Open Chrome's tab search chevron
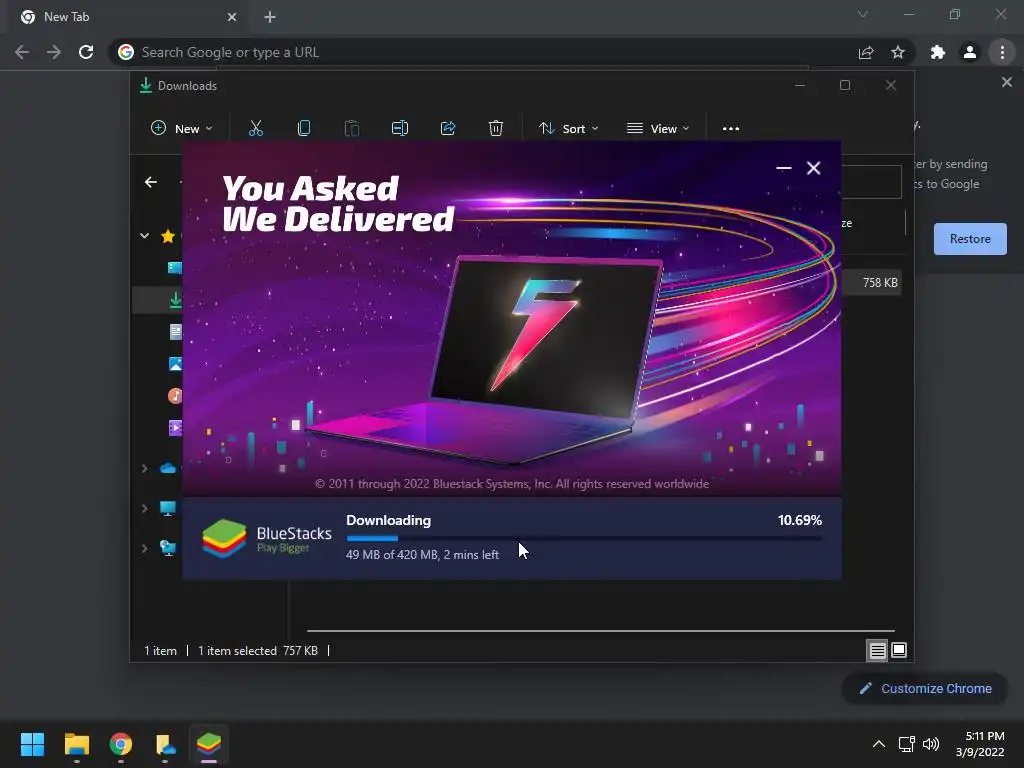Image resolution: width=1024 pixels, height=768 pixels. coord(863,14)
